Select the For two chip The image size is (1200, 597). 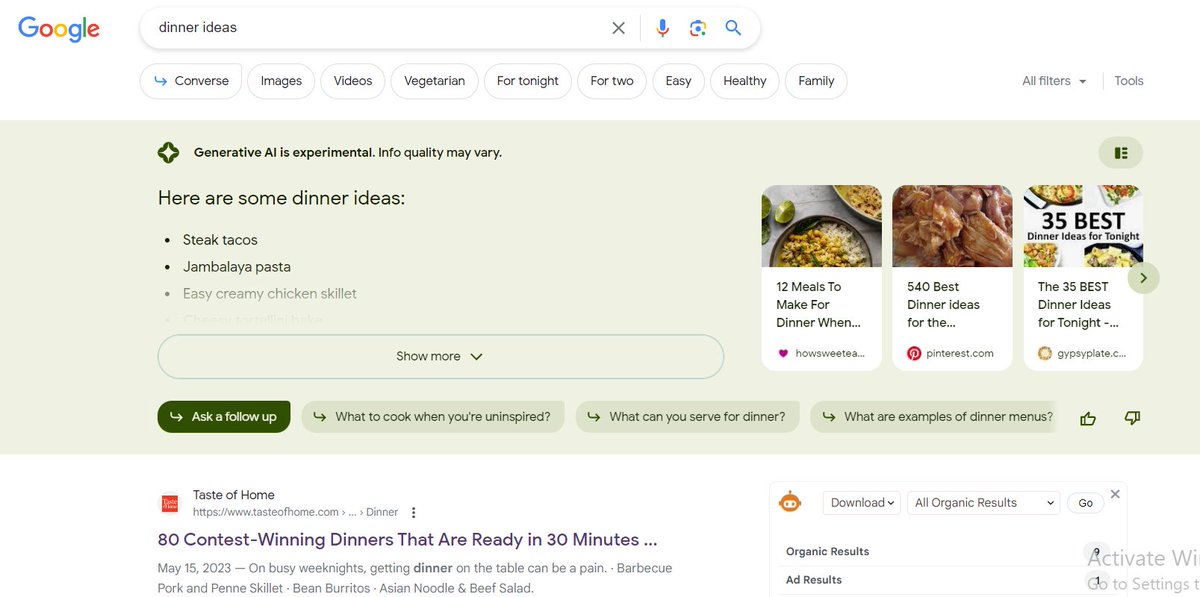point(612,81)
